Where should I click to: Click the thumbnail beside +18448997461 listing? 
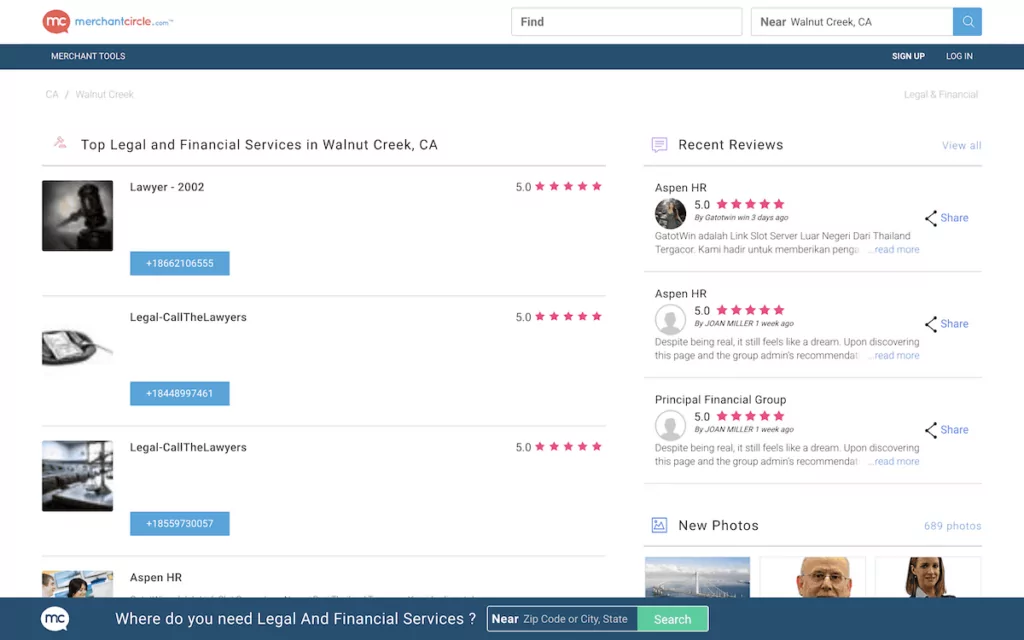pos(78,346)
